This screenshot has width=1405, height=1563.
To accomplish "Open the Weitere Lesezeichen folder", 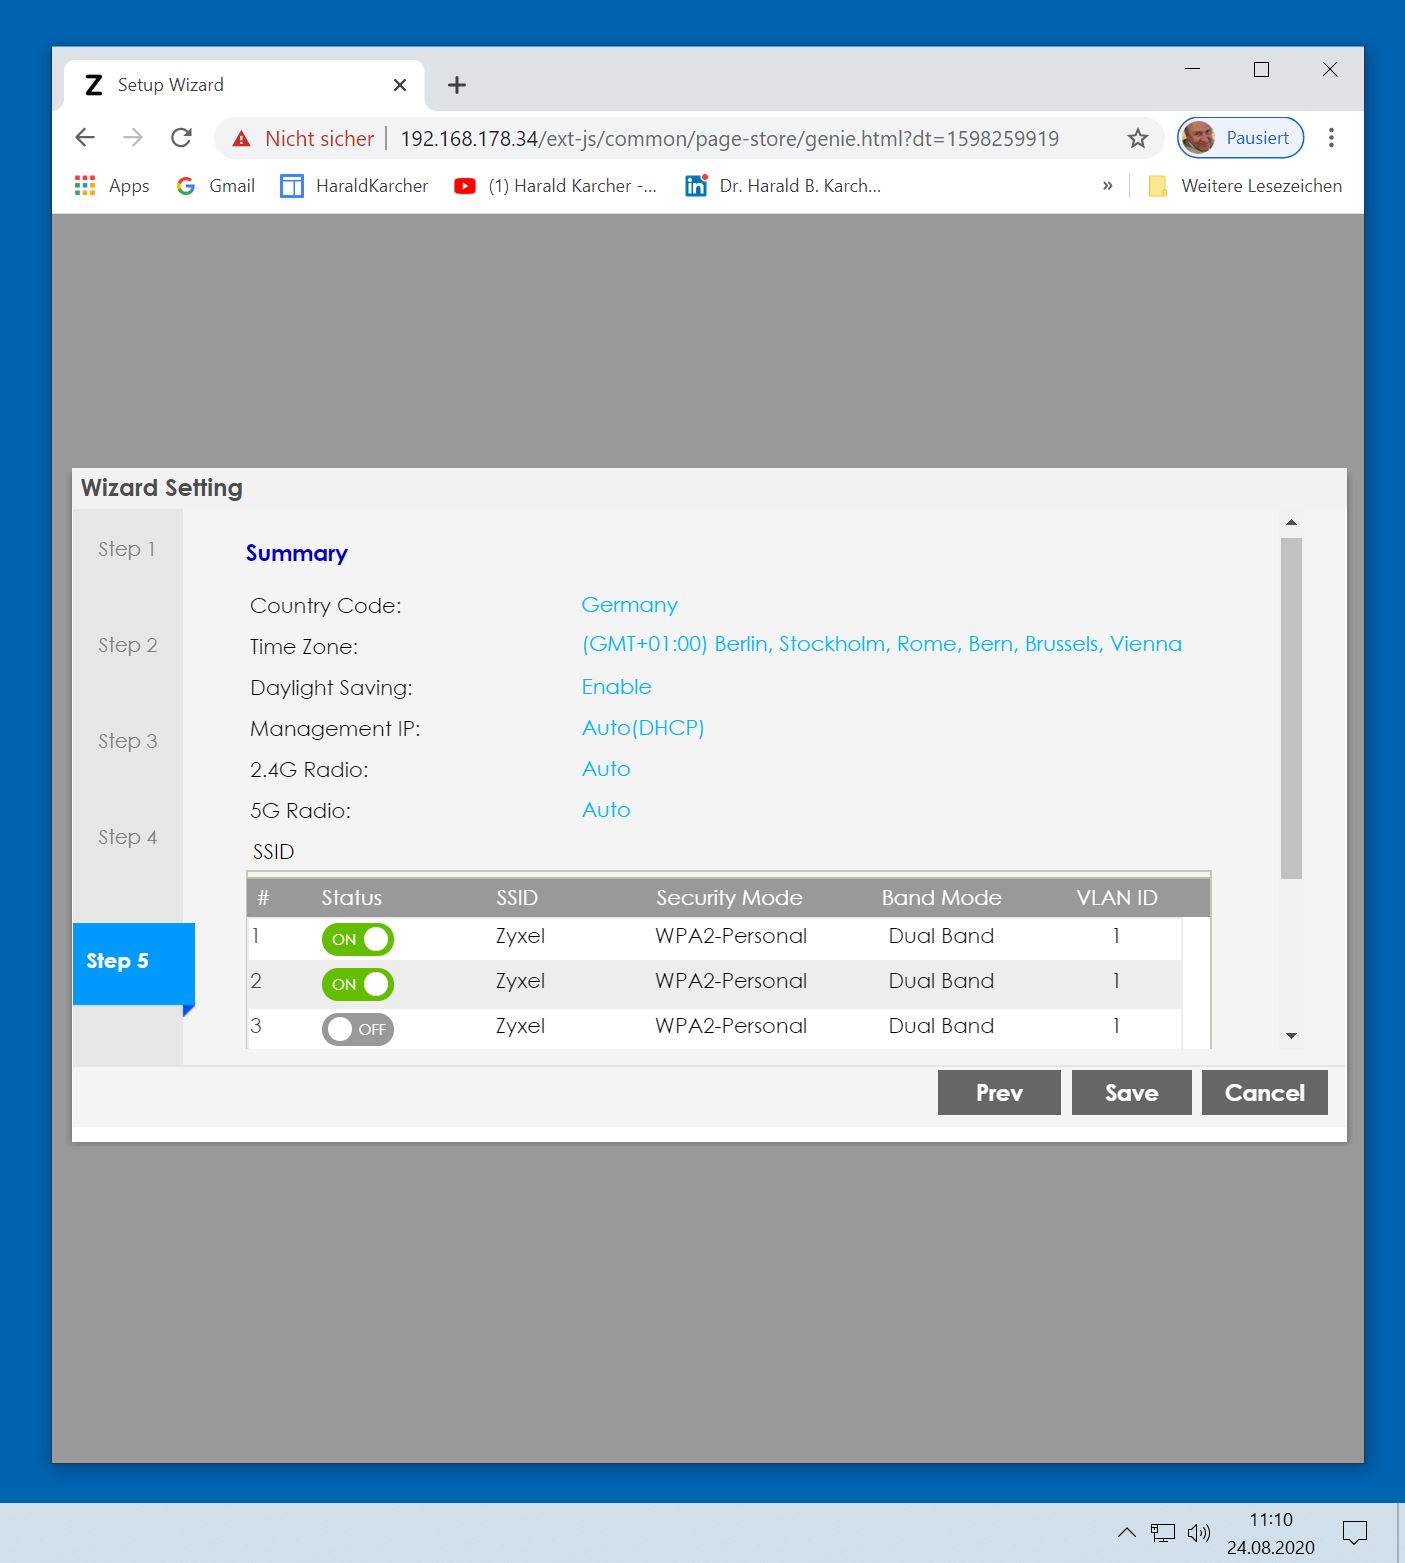I will tap(1245, 185).
